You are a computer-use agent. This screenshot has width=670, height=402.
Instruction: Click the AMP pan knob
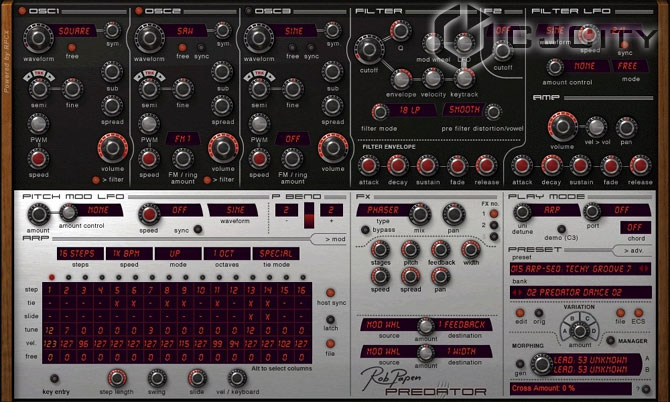click(x=626, y=127)
